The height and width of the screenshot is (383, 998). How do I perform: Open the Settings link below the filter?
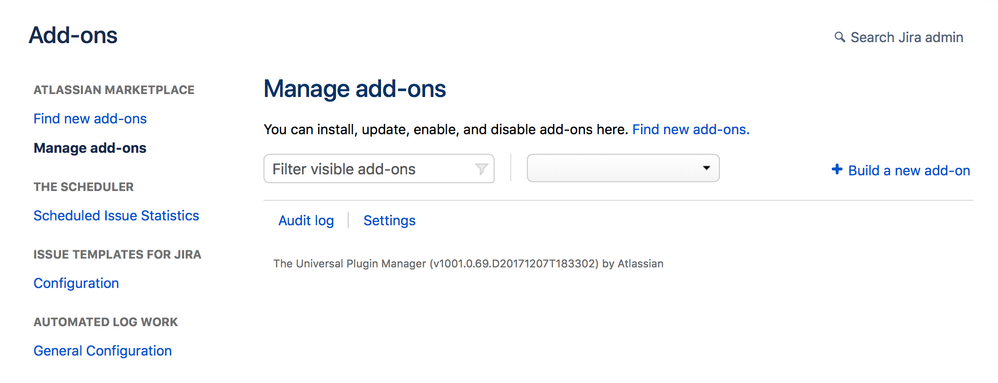(x=390, y=221)
